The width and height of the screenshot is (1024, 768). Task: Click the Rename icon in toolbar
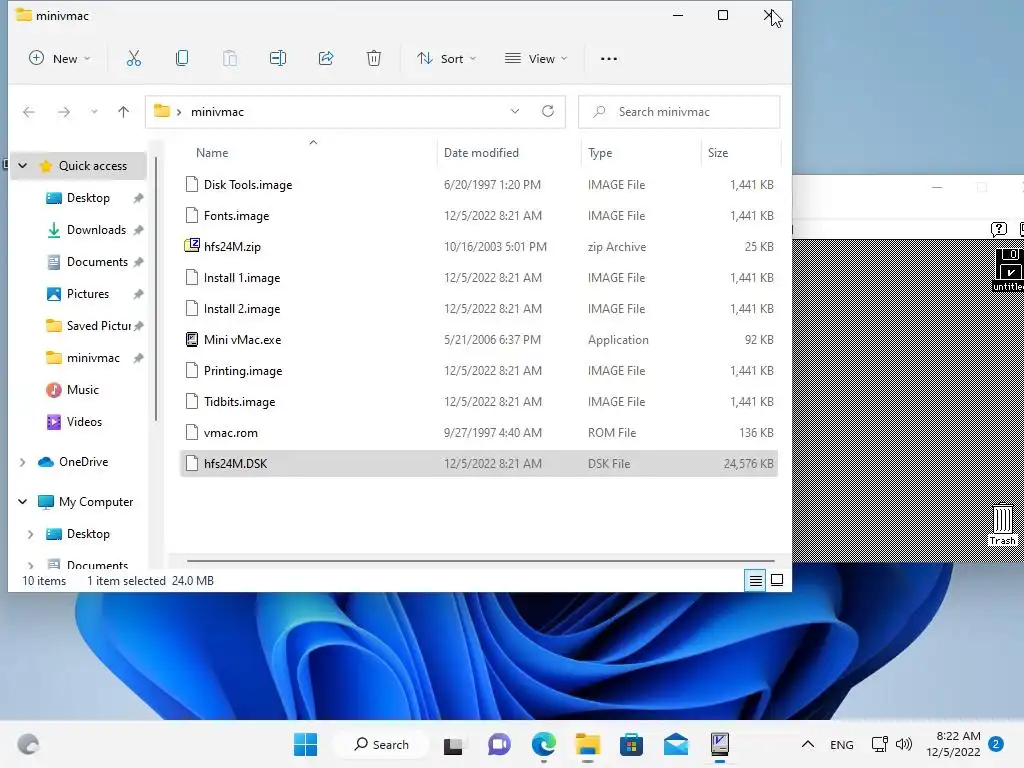click(x=278, y=59)
